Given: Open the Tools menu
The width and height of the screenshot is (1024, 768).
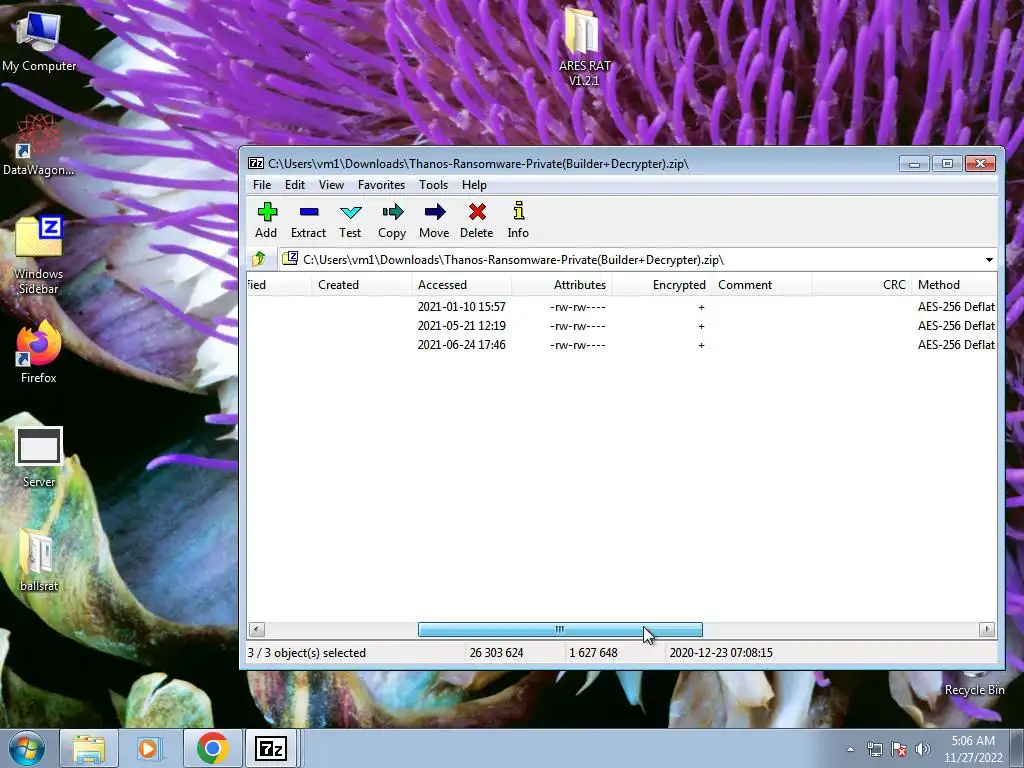Looking at the screenshot, I should pos(434,185).
